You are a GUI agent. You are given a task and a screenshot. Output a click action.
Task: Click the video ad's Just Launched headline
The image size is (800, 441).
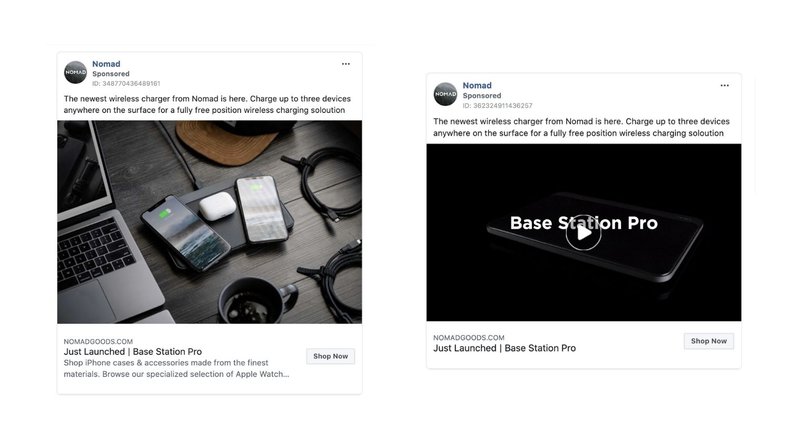pyautogui.click(x=504, y=349)
